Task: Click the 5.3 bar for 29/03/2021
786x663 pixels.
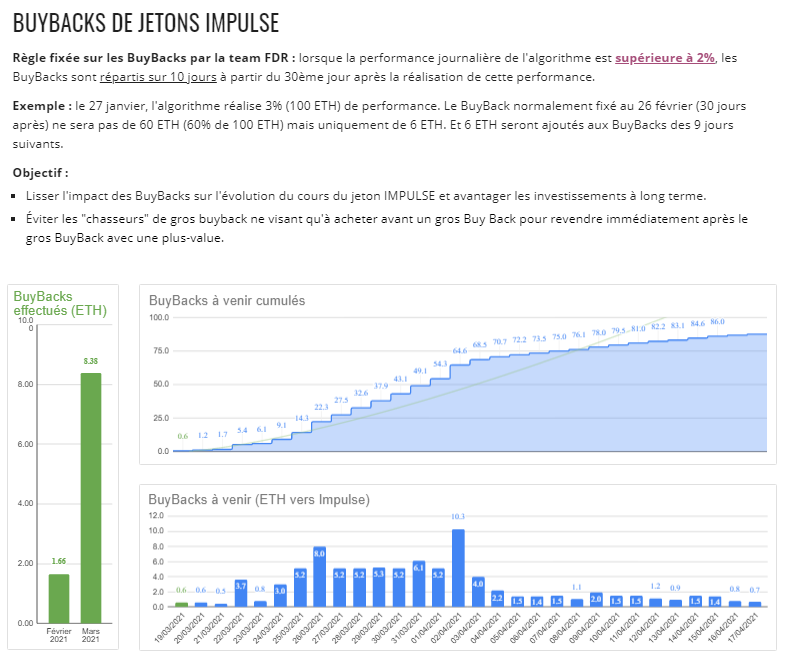Action: tap(379, 587)
